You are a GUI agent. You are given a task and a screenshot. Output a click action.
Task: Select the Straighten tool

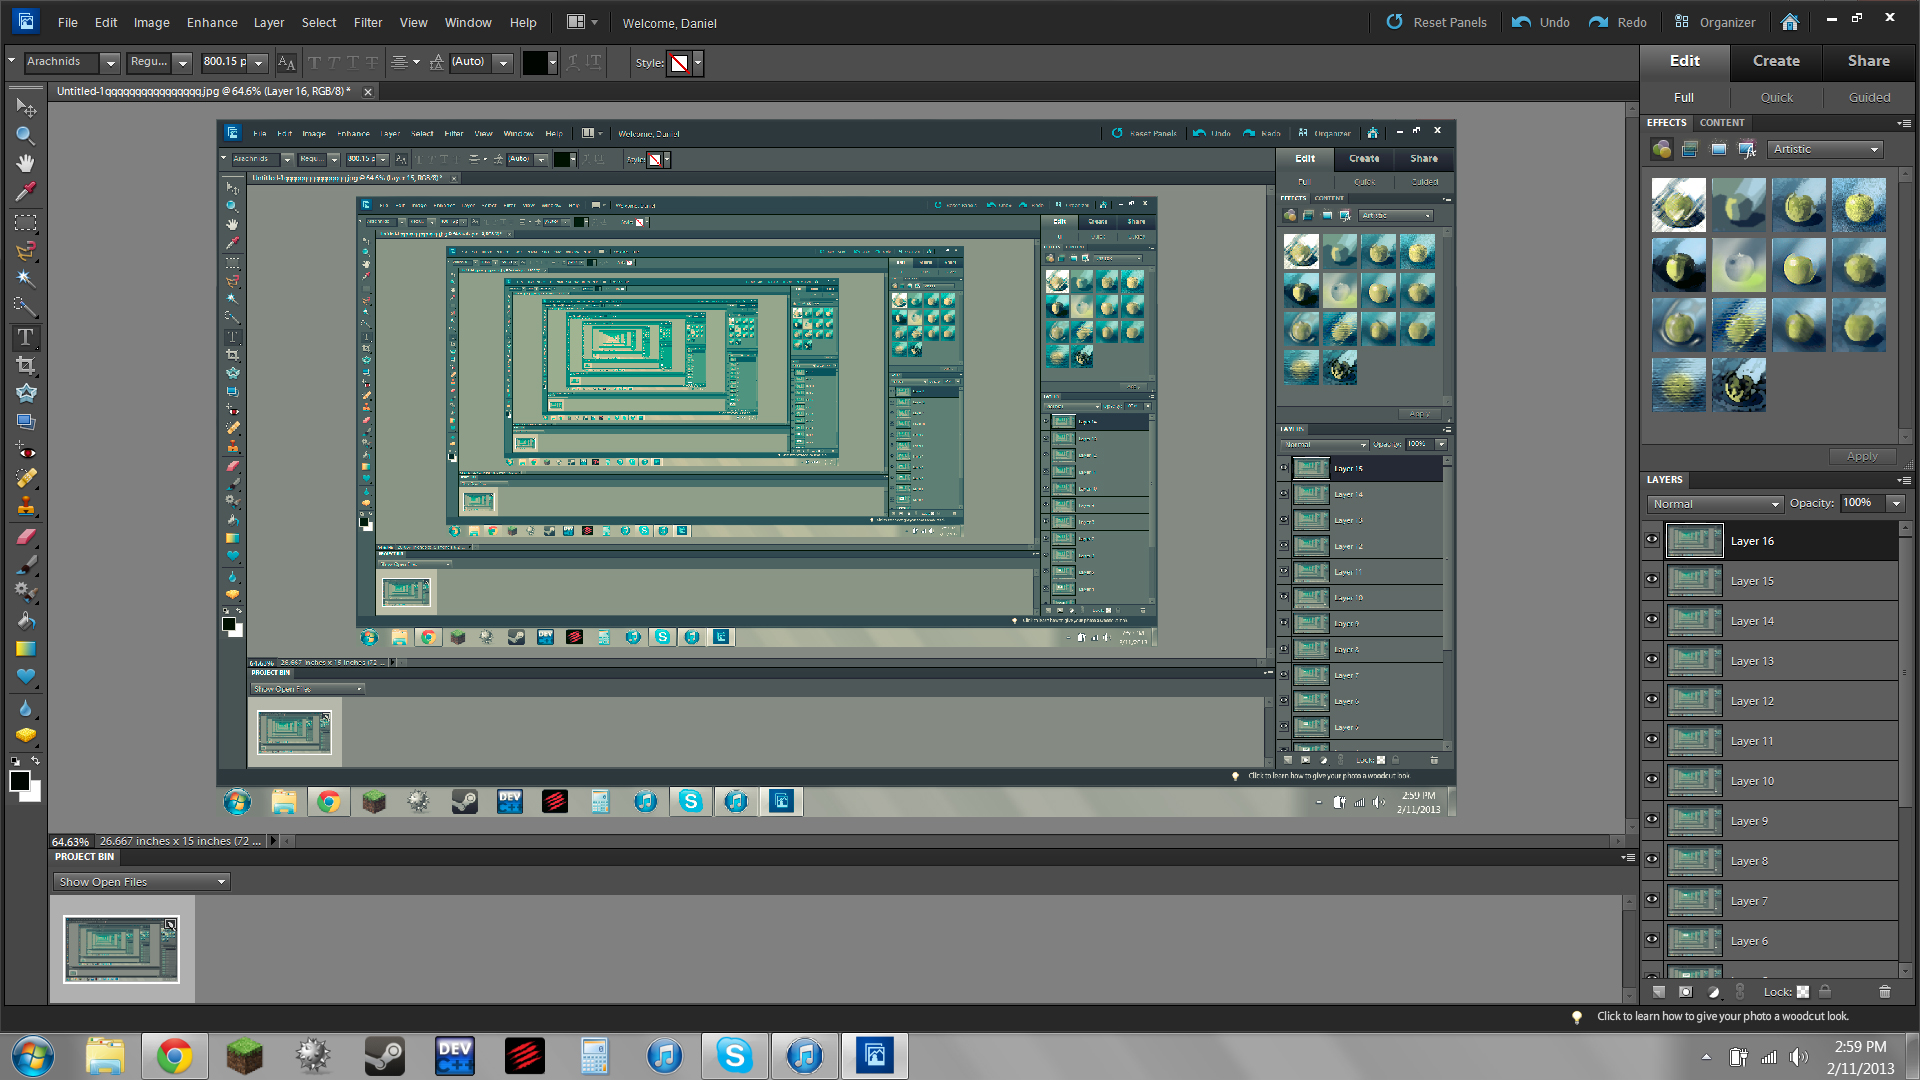[x=26, y=421]
